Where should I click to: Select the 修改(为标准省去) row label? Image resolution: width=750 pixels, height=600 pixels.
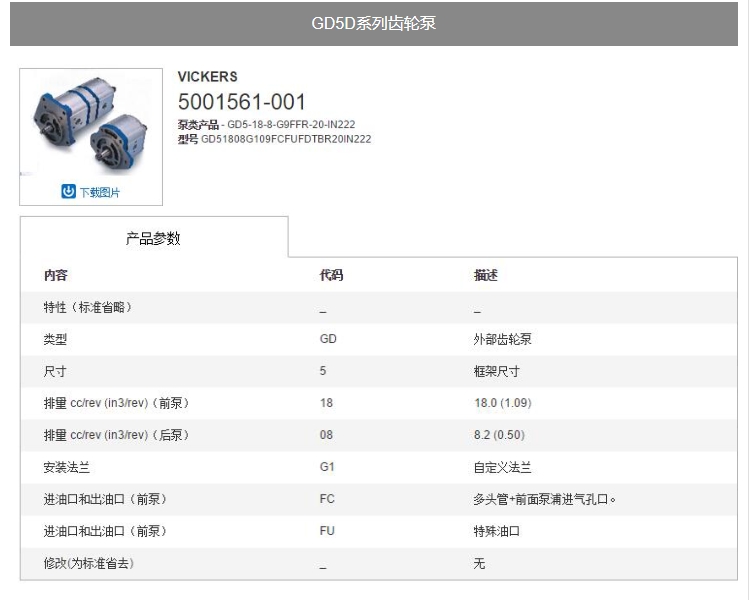pos(88,563)
